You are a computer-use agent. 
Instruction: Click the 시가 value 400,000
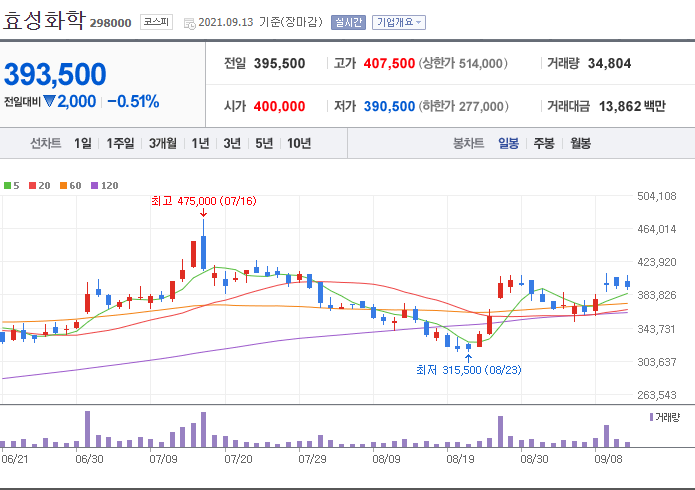(x=279, y=106)
